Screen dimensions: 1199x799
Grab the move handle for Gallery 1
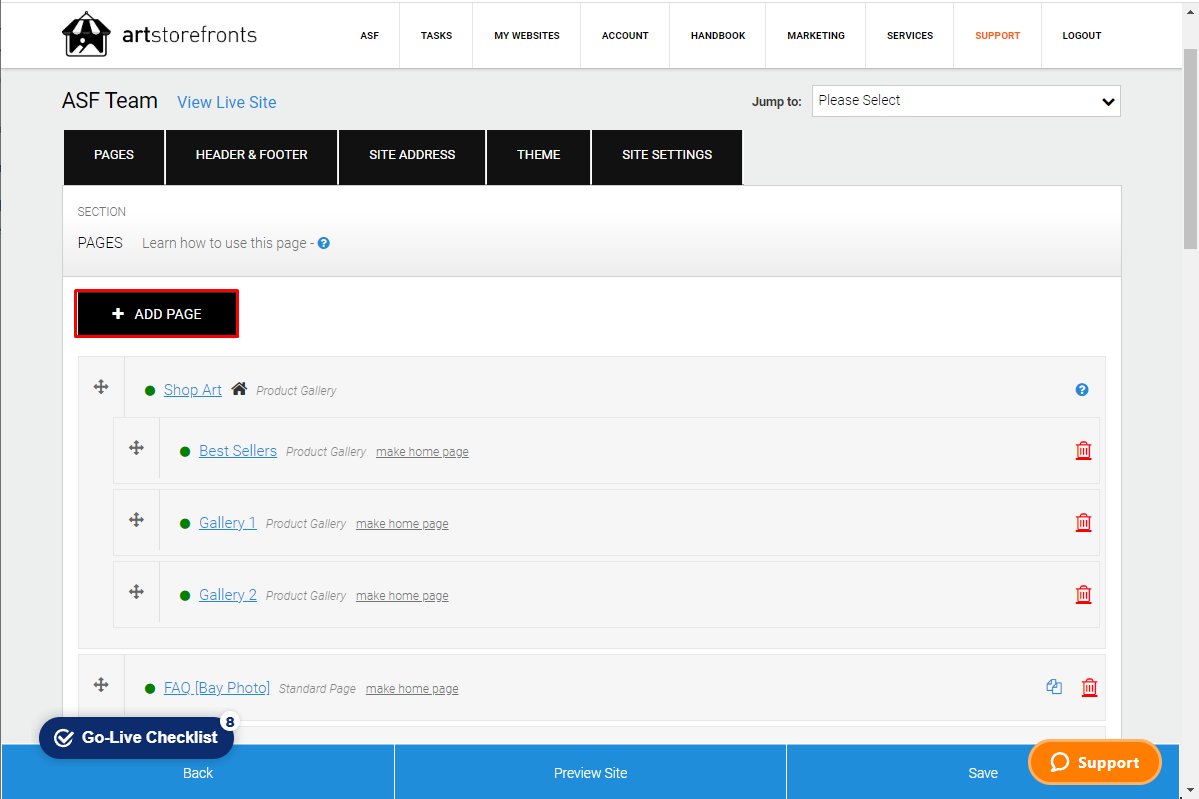tap(136, 519)
